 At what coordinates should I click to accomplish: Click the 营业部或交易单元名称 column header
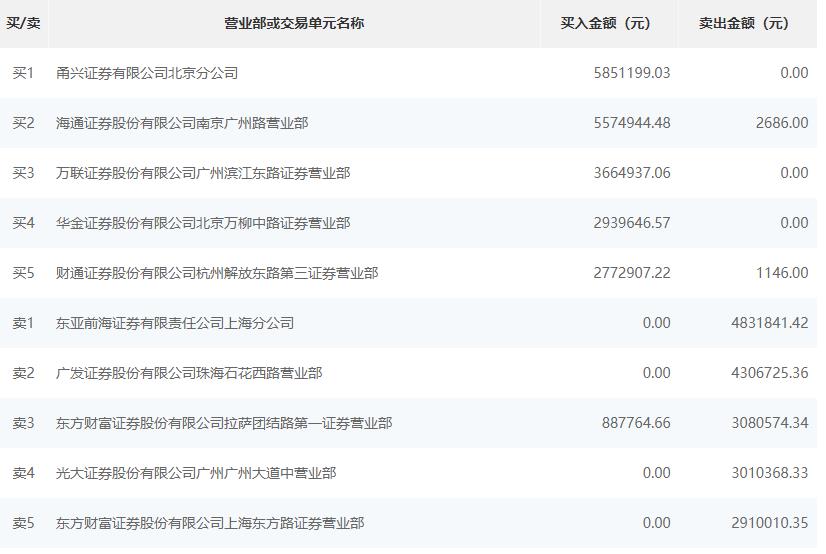(x=294, y=23)
